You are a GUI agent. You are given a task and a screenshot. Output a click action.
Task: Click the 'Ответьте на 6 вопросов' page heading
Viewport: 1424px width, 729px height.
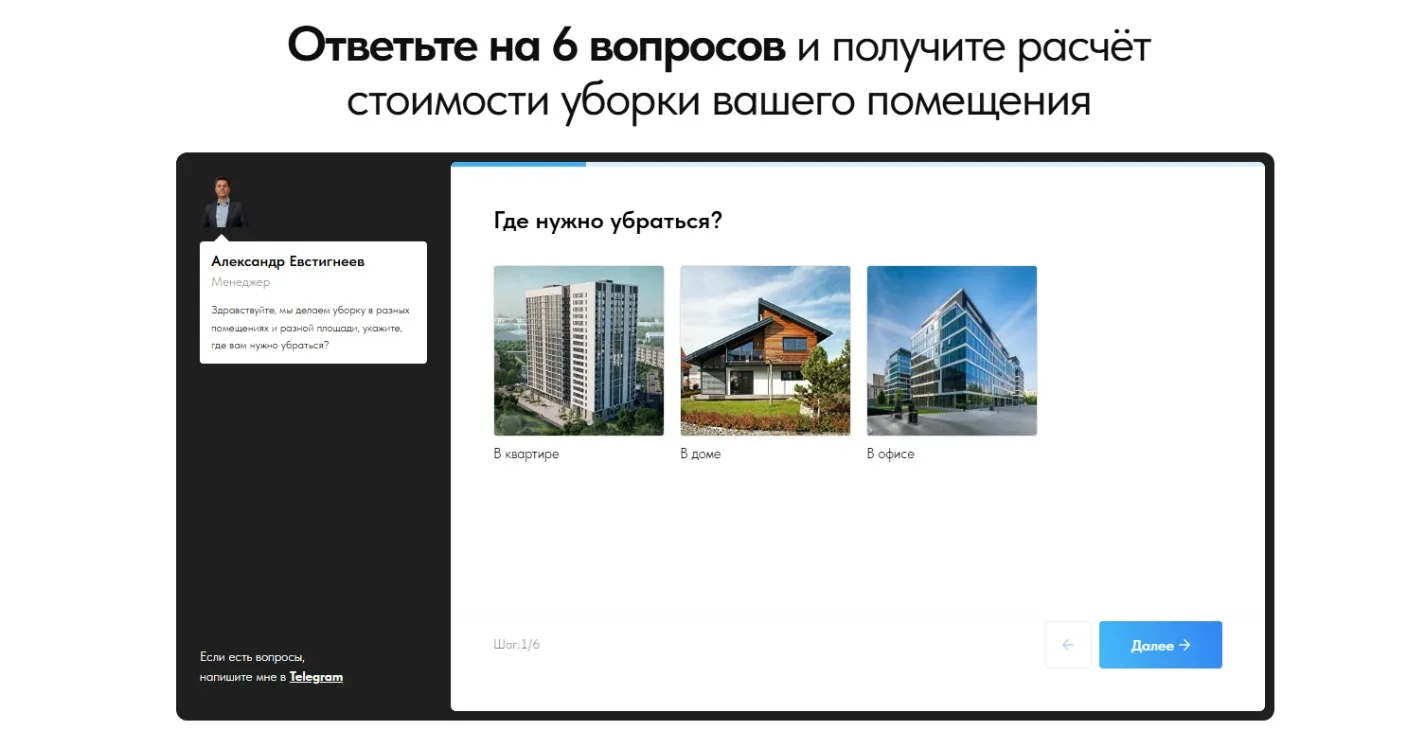[x=537, y=47]
